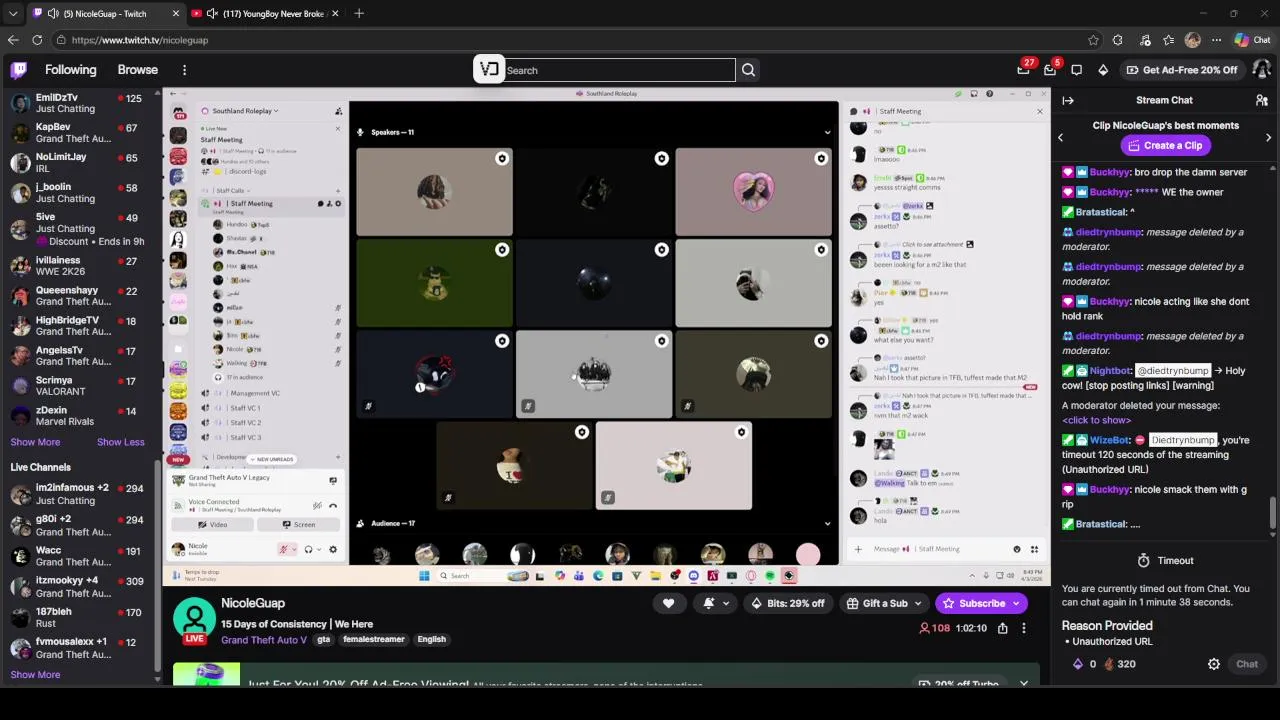Open chat settings gear icon
Viewport: 1280px width, 720px height.
click(1214, 664)
